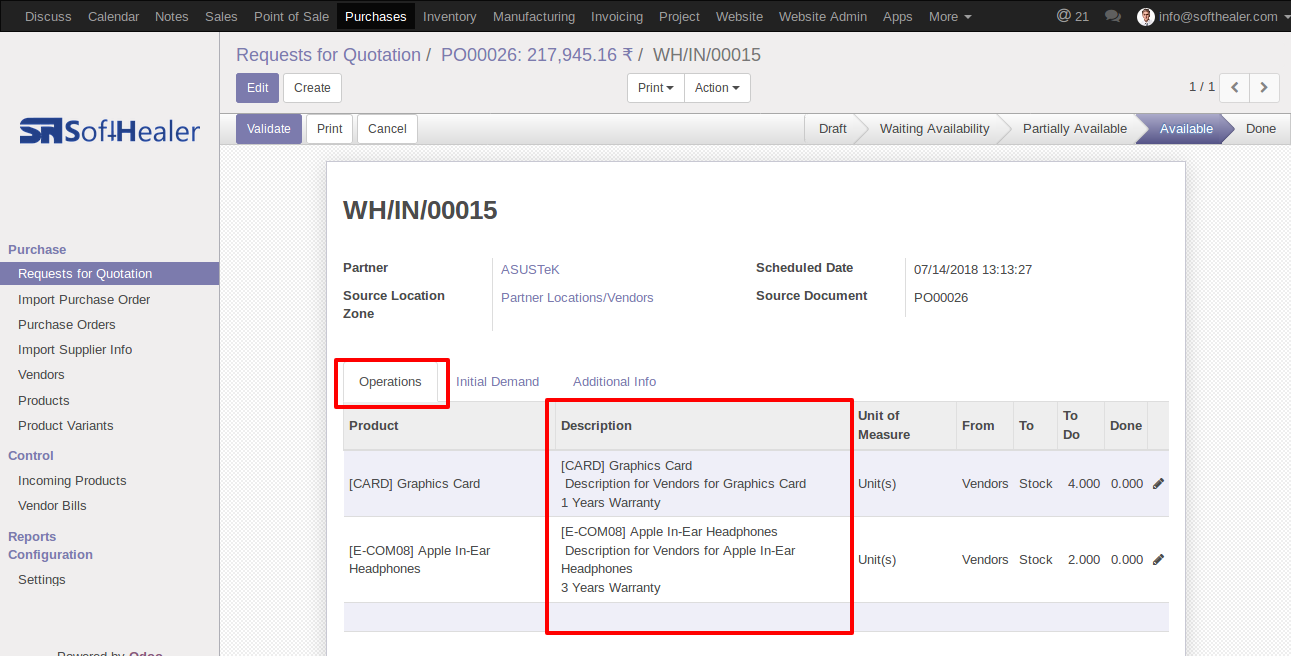1291x656 pixels.
Task: Open the Apps menu
Action: (x=898, y=16)
